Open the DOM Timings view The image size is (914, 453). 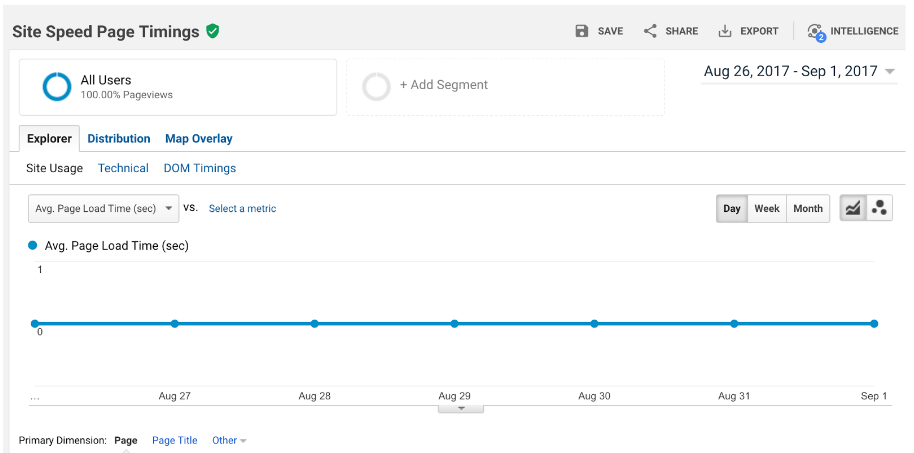click(x=200, y=168)
